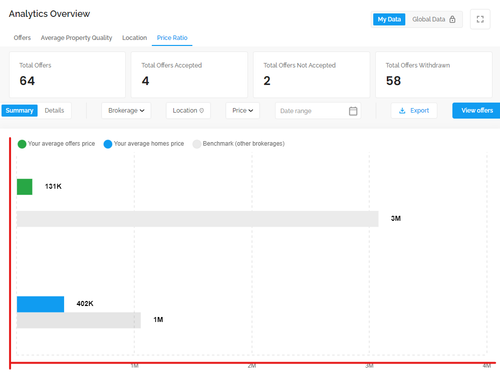Click the Total Offers Accepted value 4

pos(145,81)
